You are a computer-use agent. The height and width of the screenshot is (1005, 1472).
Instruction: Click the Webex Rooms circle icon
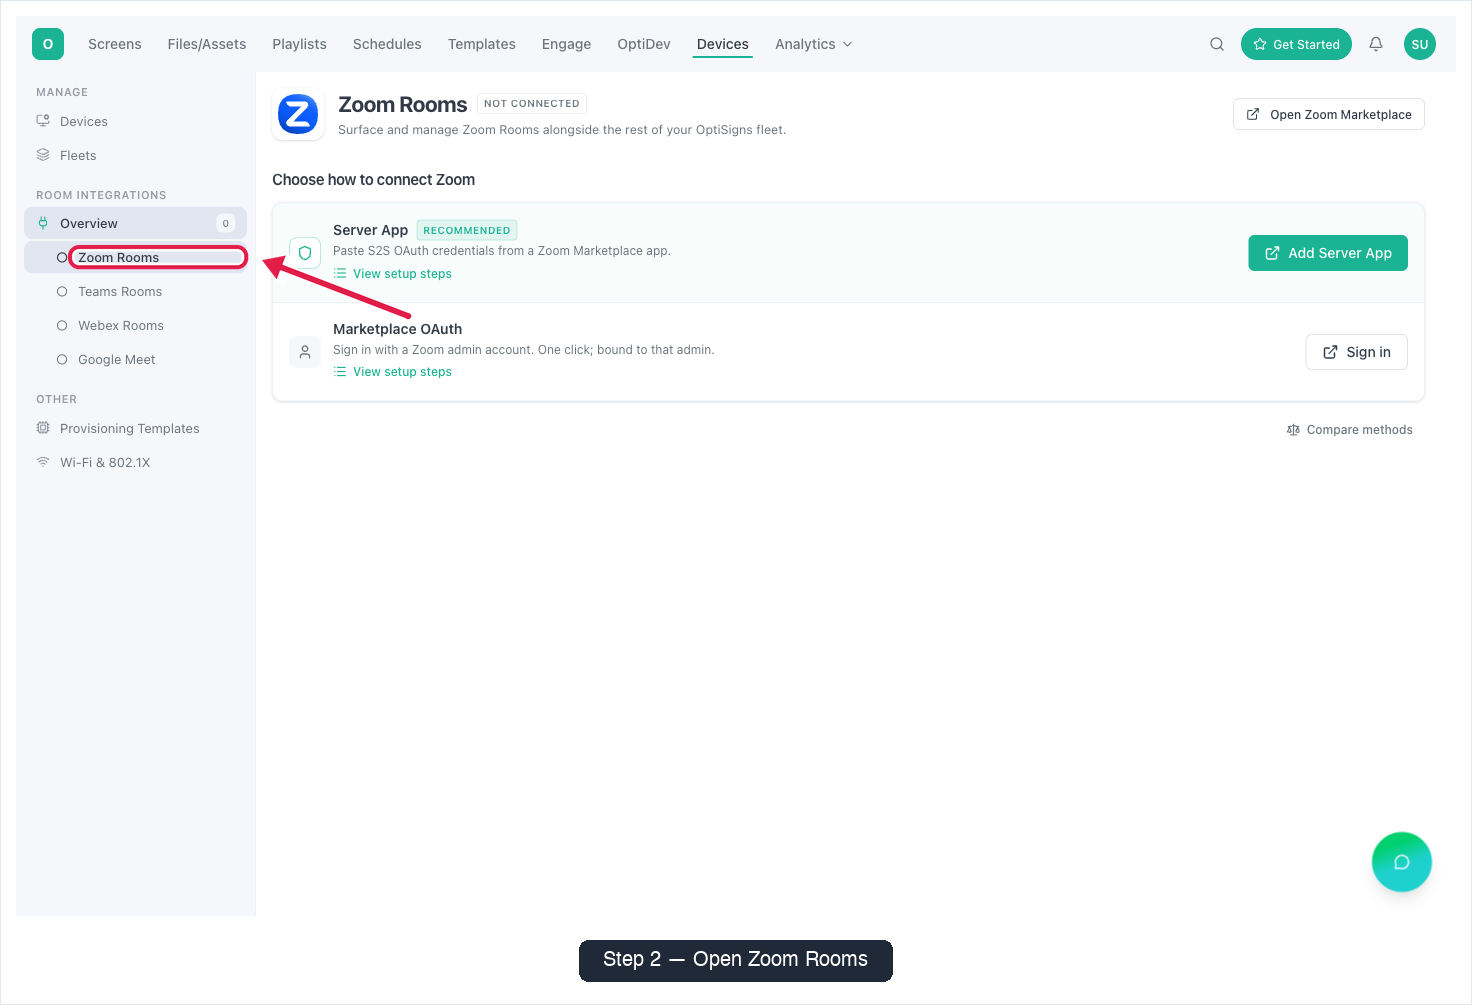pos(62,325)
